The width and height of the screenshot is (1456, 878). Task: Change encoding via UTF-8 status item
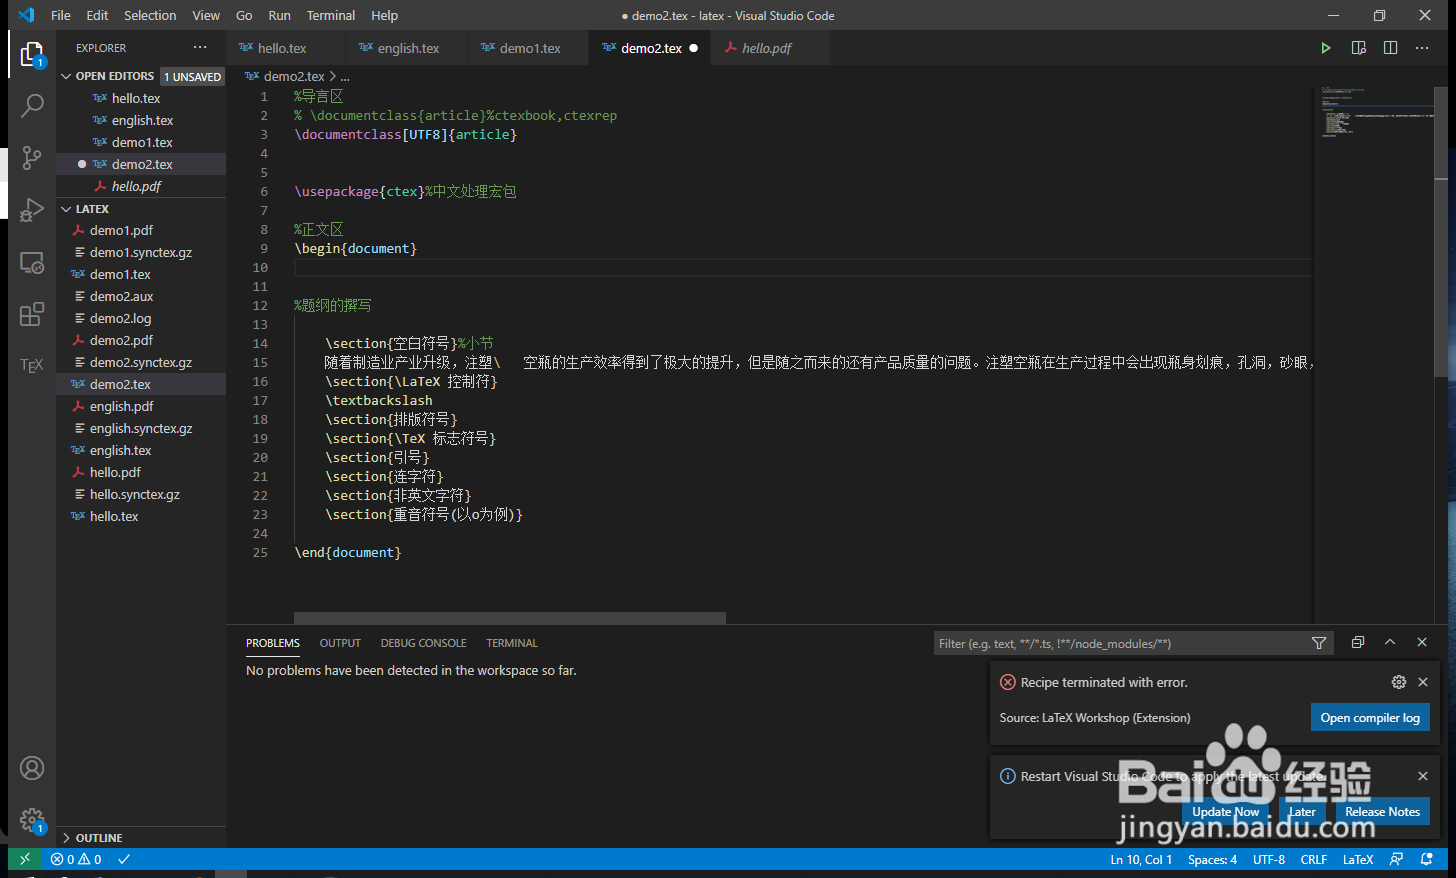1269,859
